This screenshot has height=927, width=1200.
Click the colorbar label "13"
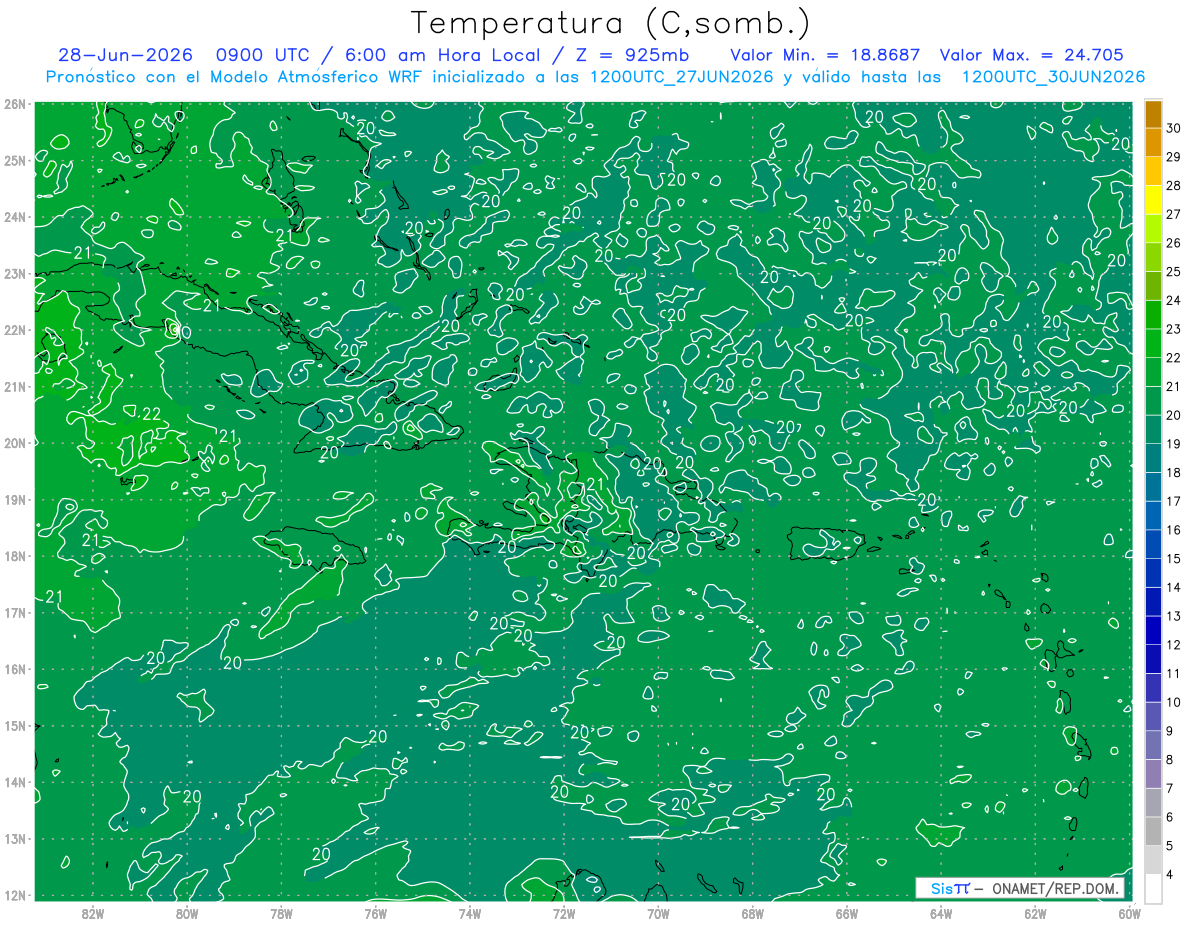tap(1174, 616)
